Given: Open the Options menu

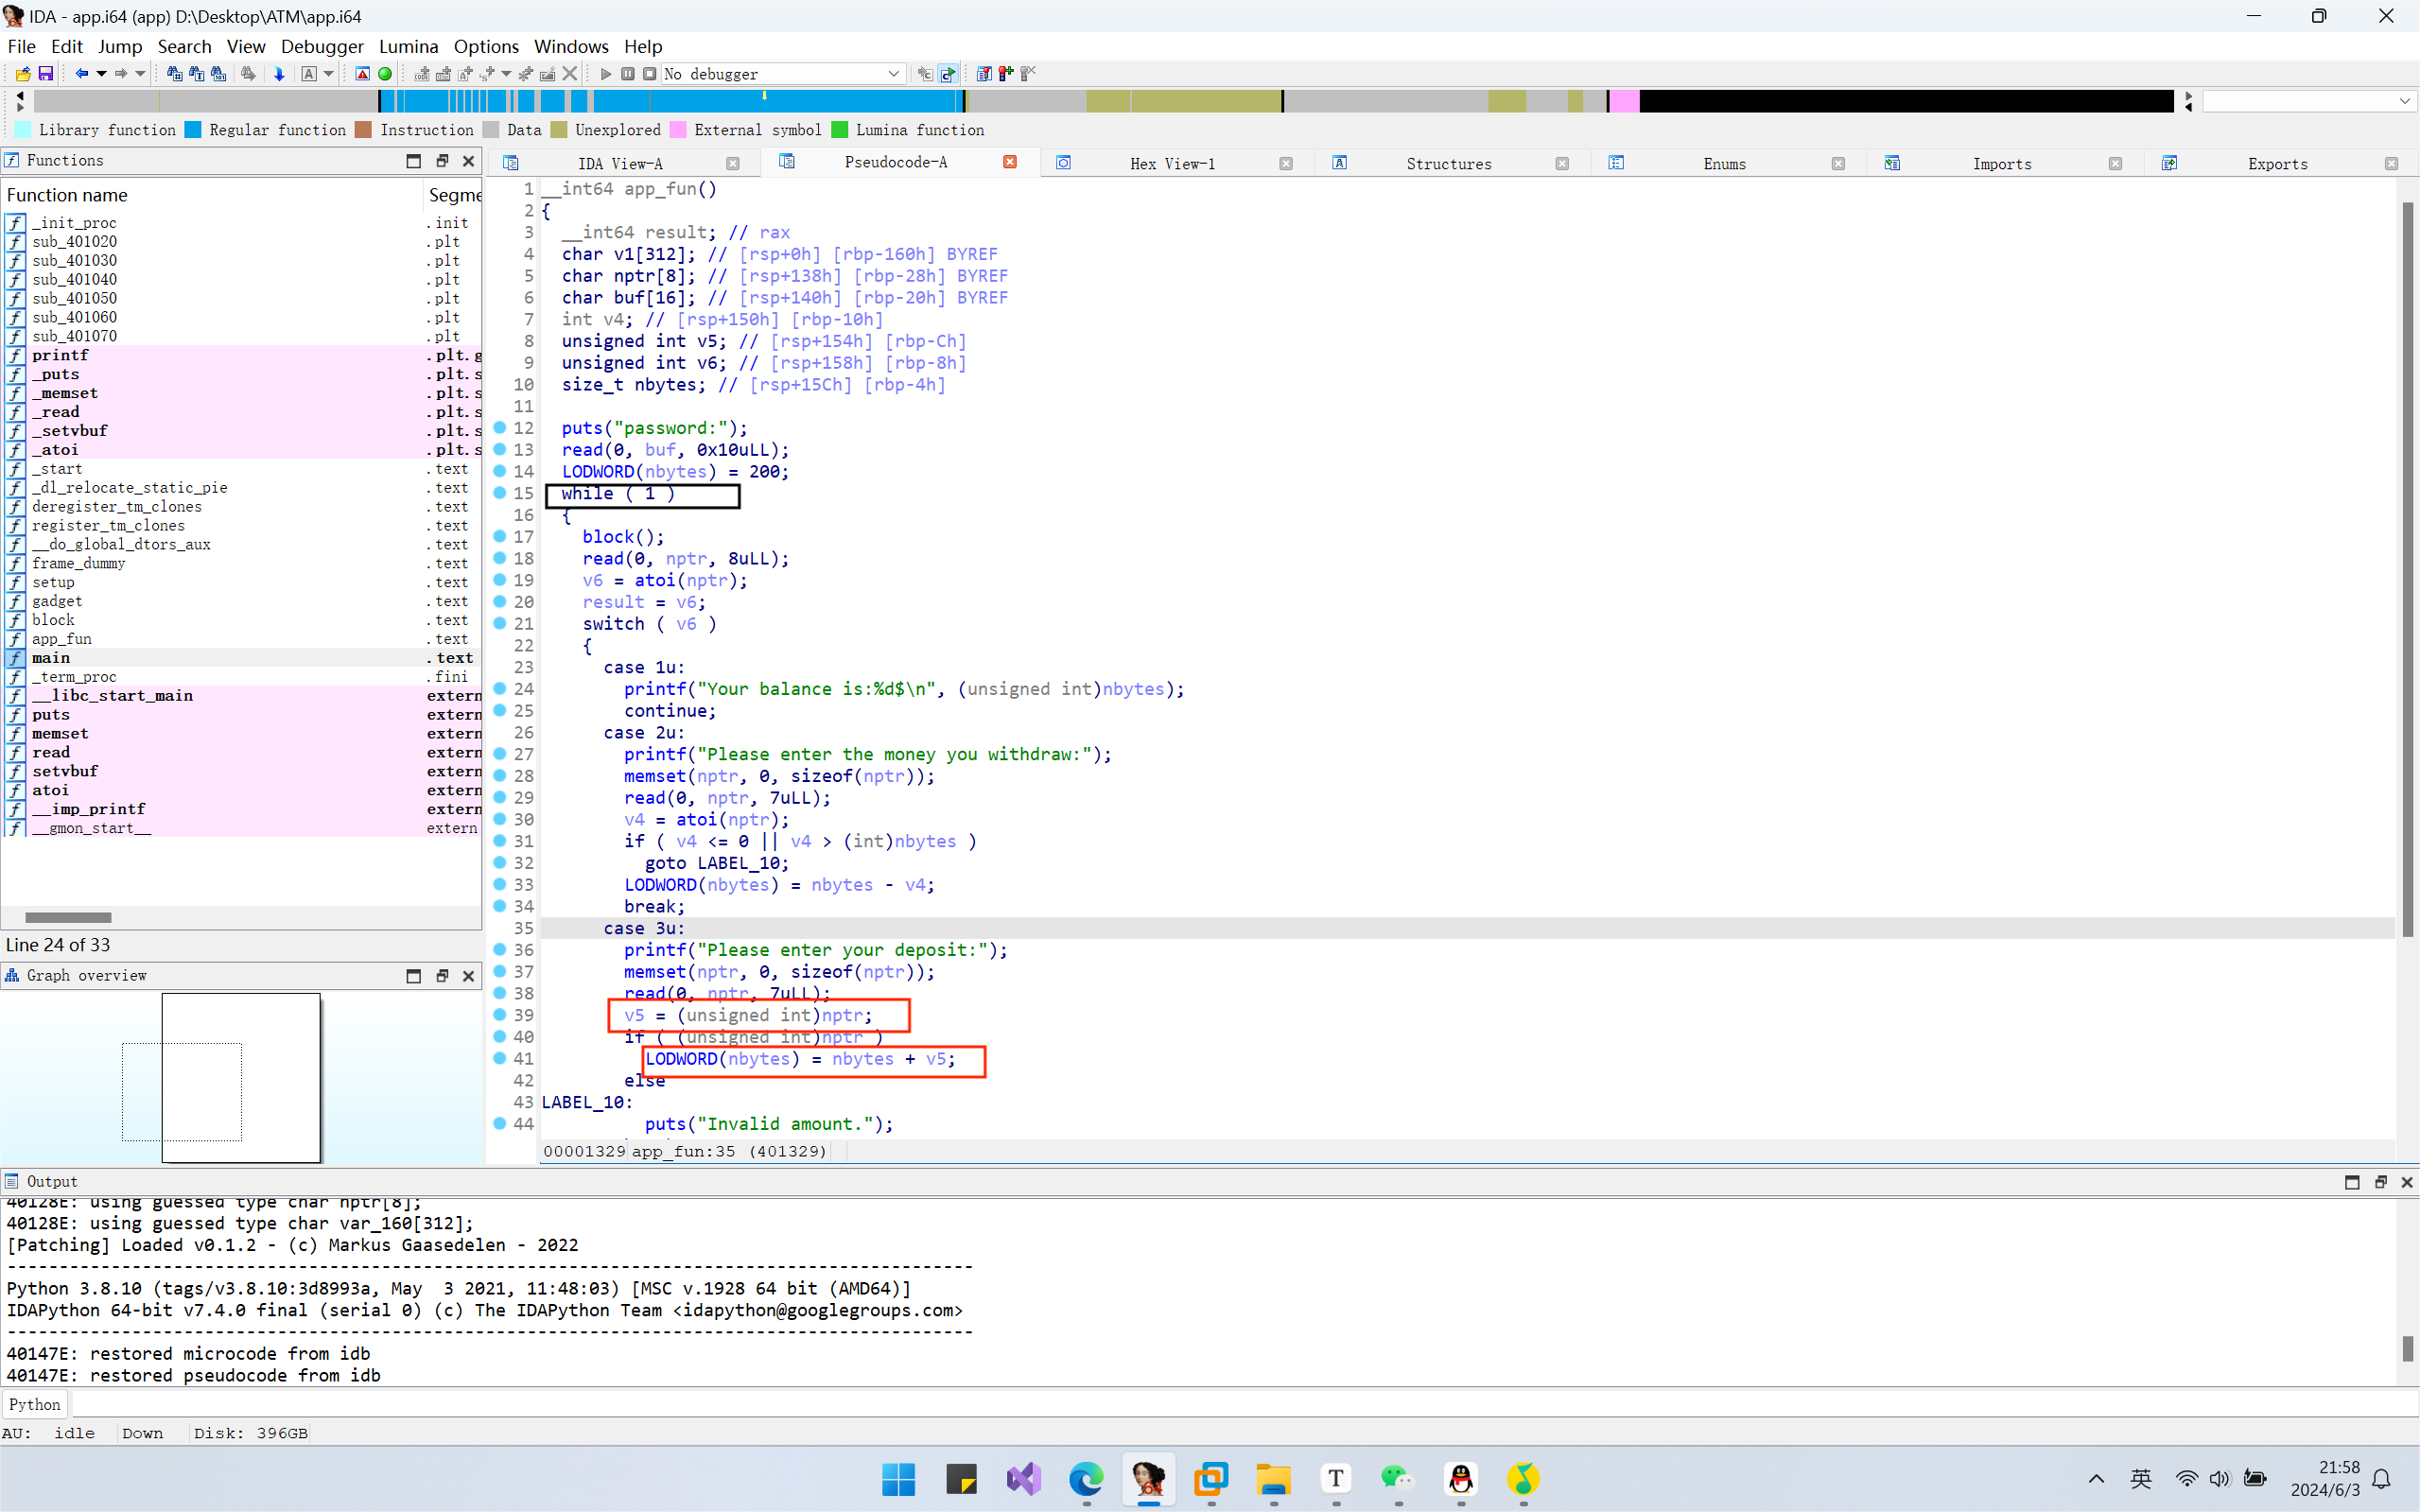Looking at the screenshot, I should (x=486, y=46).
